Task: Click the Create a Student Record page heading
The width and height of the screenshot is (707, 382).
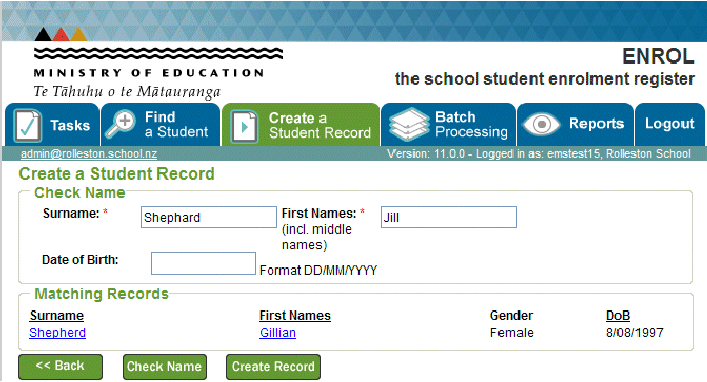Action: click(x=116, y=174)
